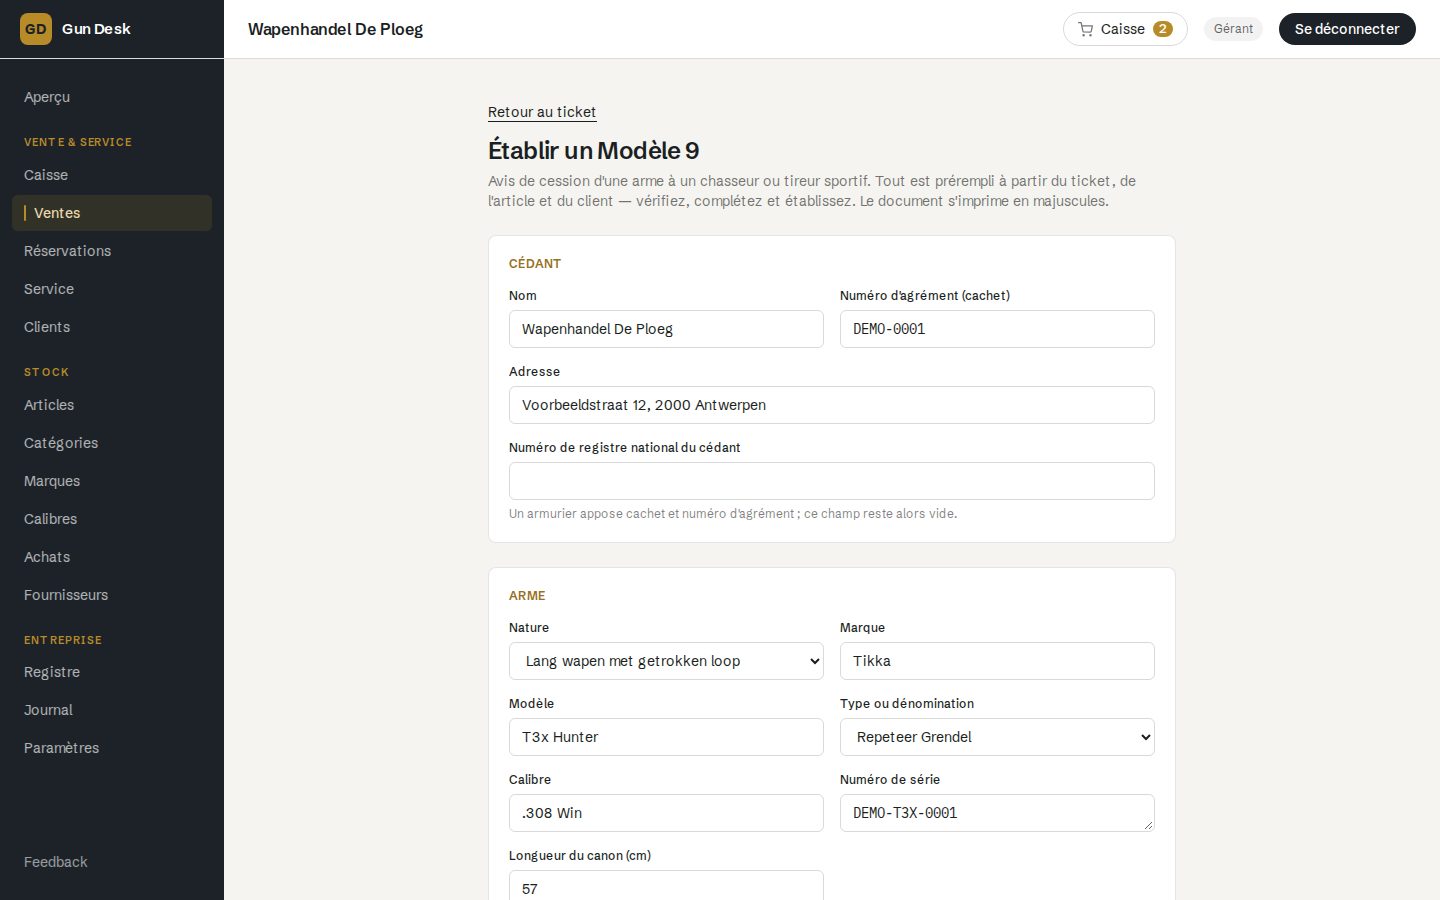Edit the Modèle field with T3x Hunter

click(x=666, y=737)
